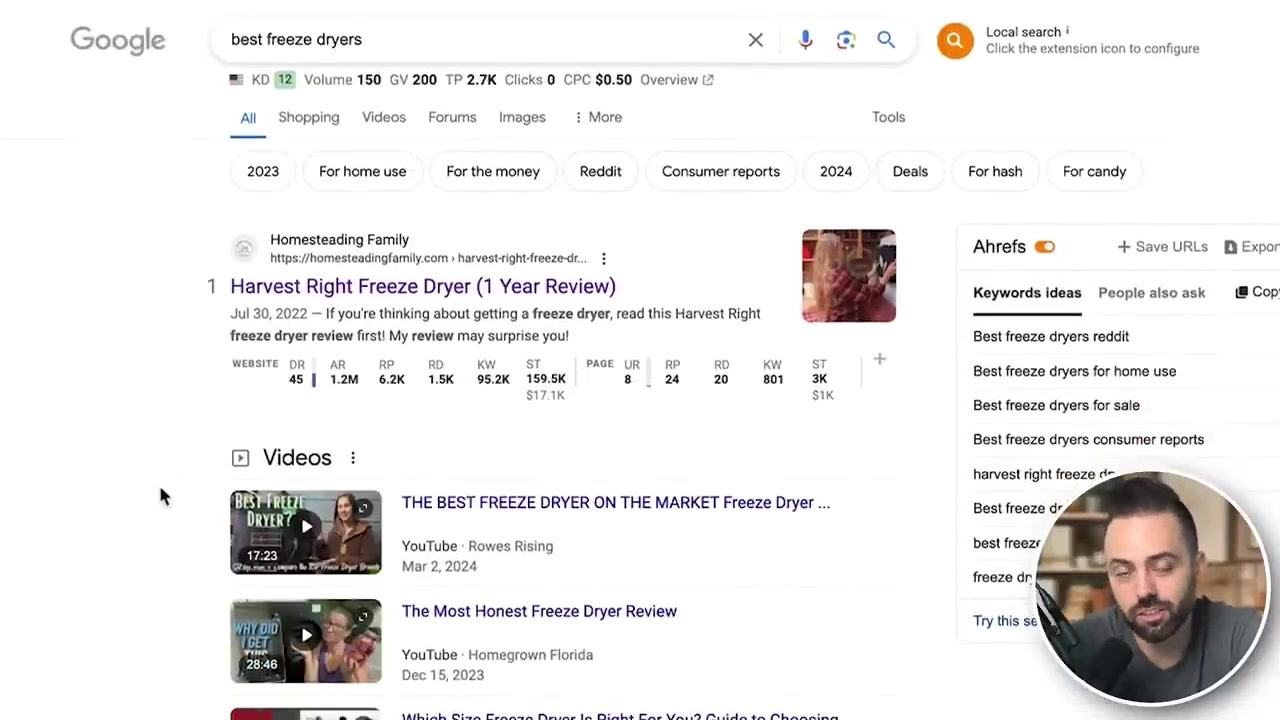Select keyword Best freeze dryers for sale
The width and height of the screenshot is (1280, 720).
tap(1056, 405)
